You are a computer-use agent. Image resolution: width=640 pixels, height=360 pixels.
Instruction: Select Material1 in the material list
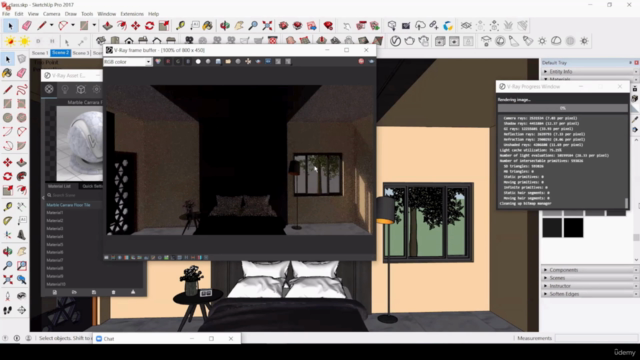tap(55, 213)
